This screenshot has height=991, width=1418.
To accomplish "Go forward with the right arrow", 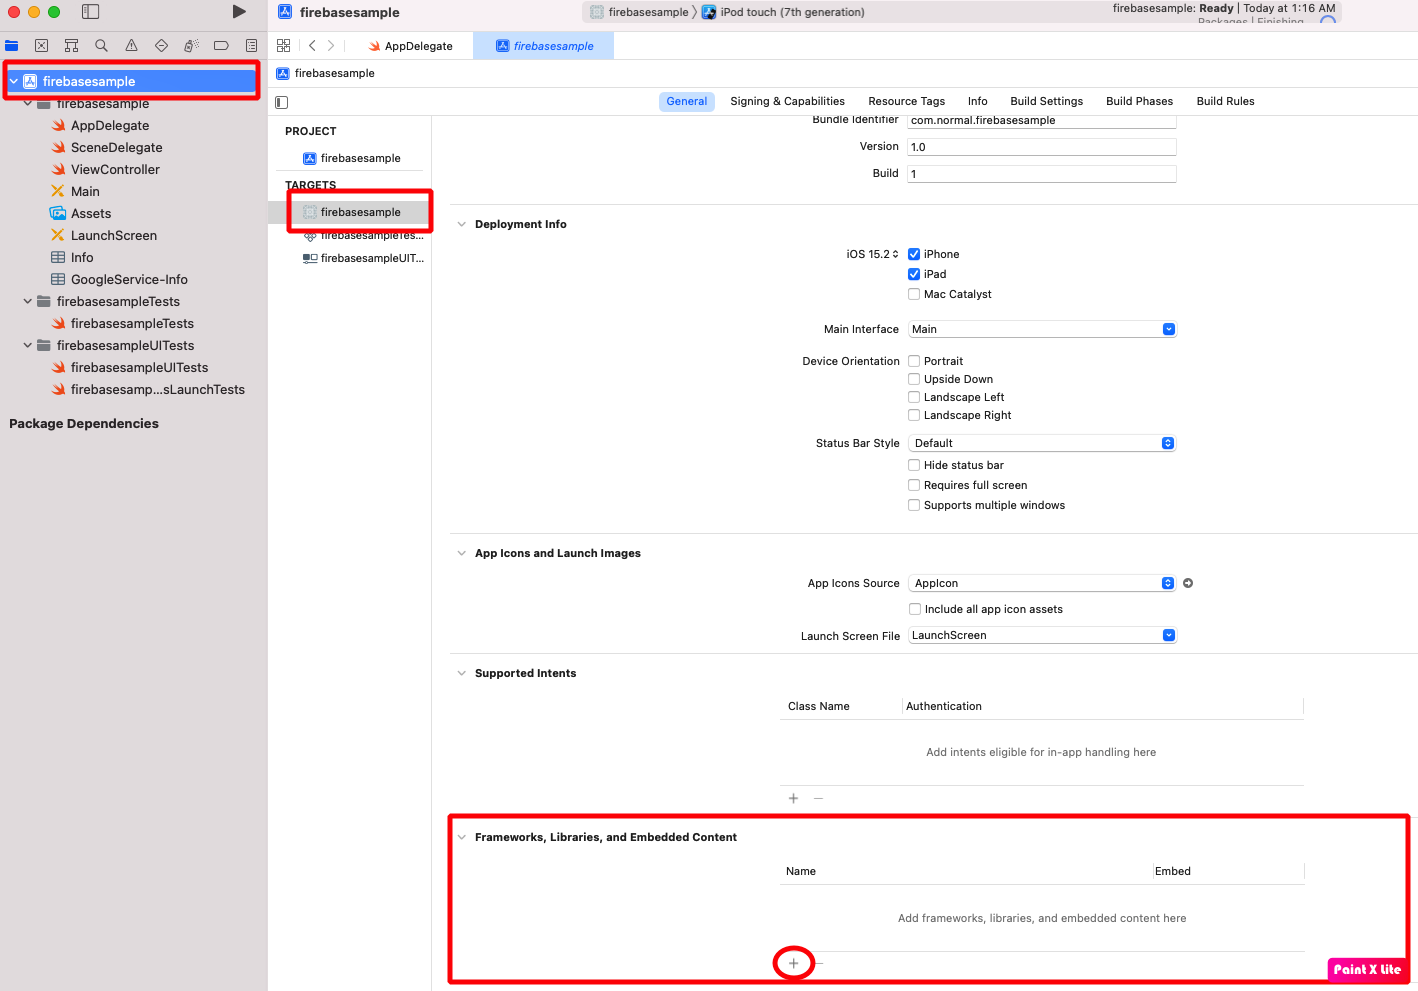I will [331, 46].
